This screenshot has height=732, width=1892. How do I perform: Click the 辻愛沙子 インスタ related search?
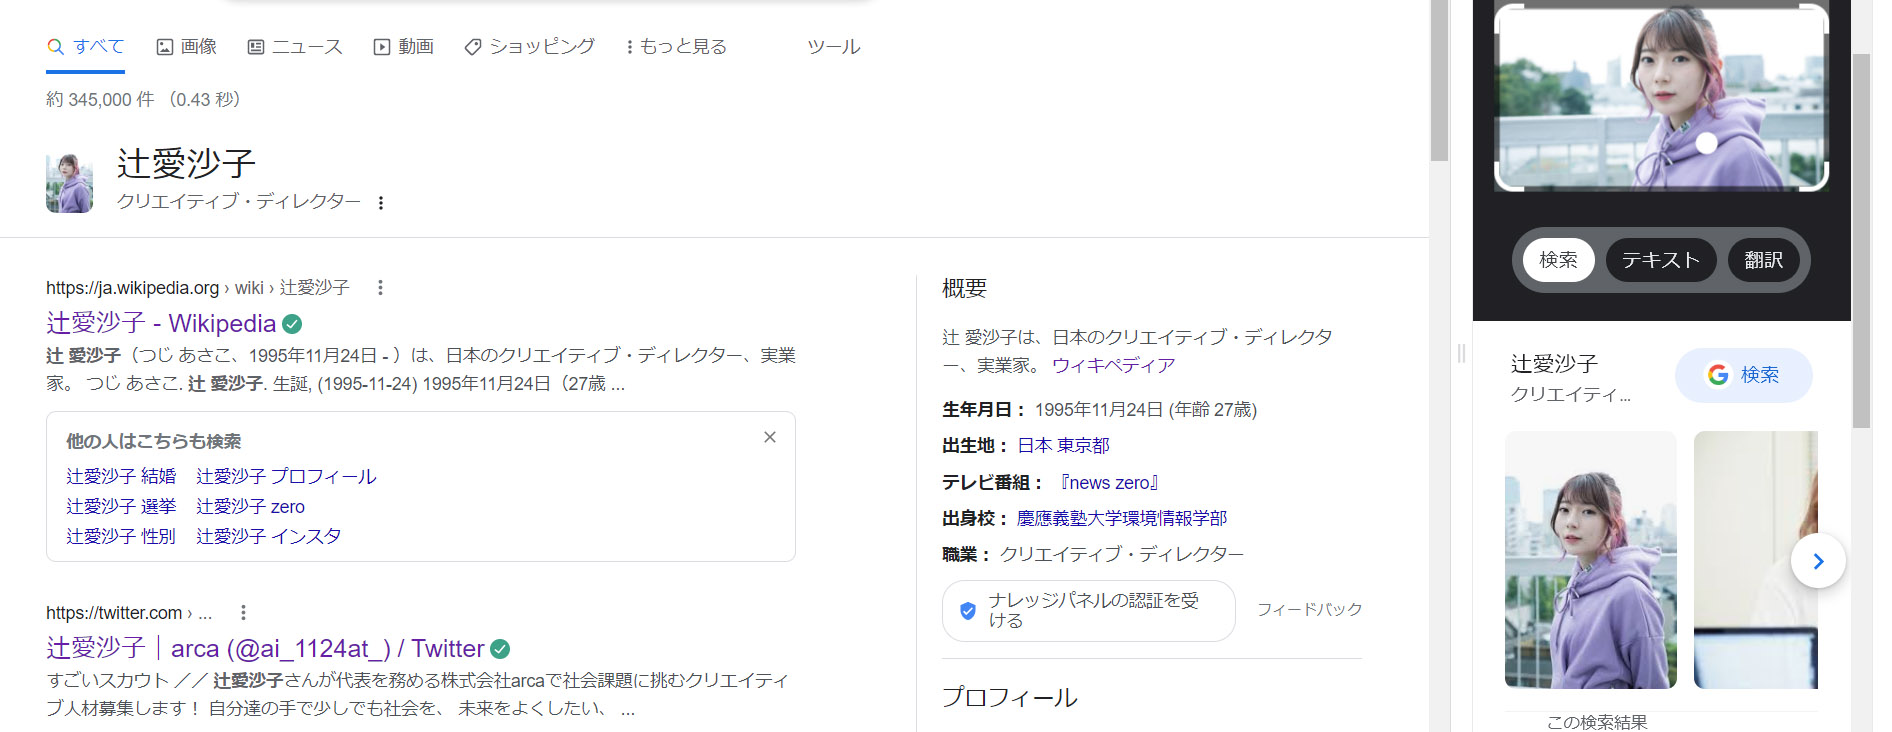click(x=268, y=537)
